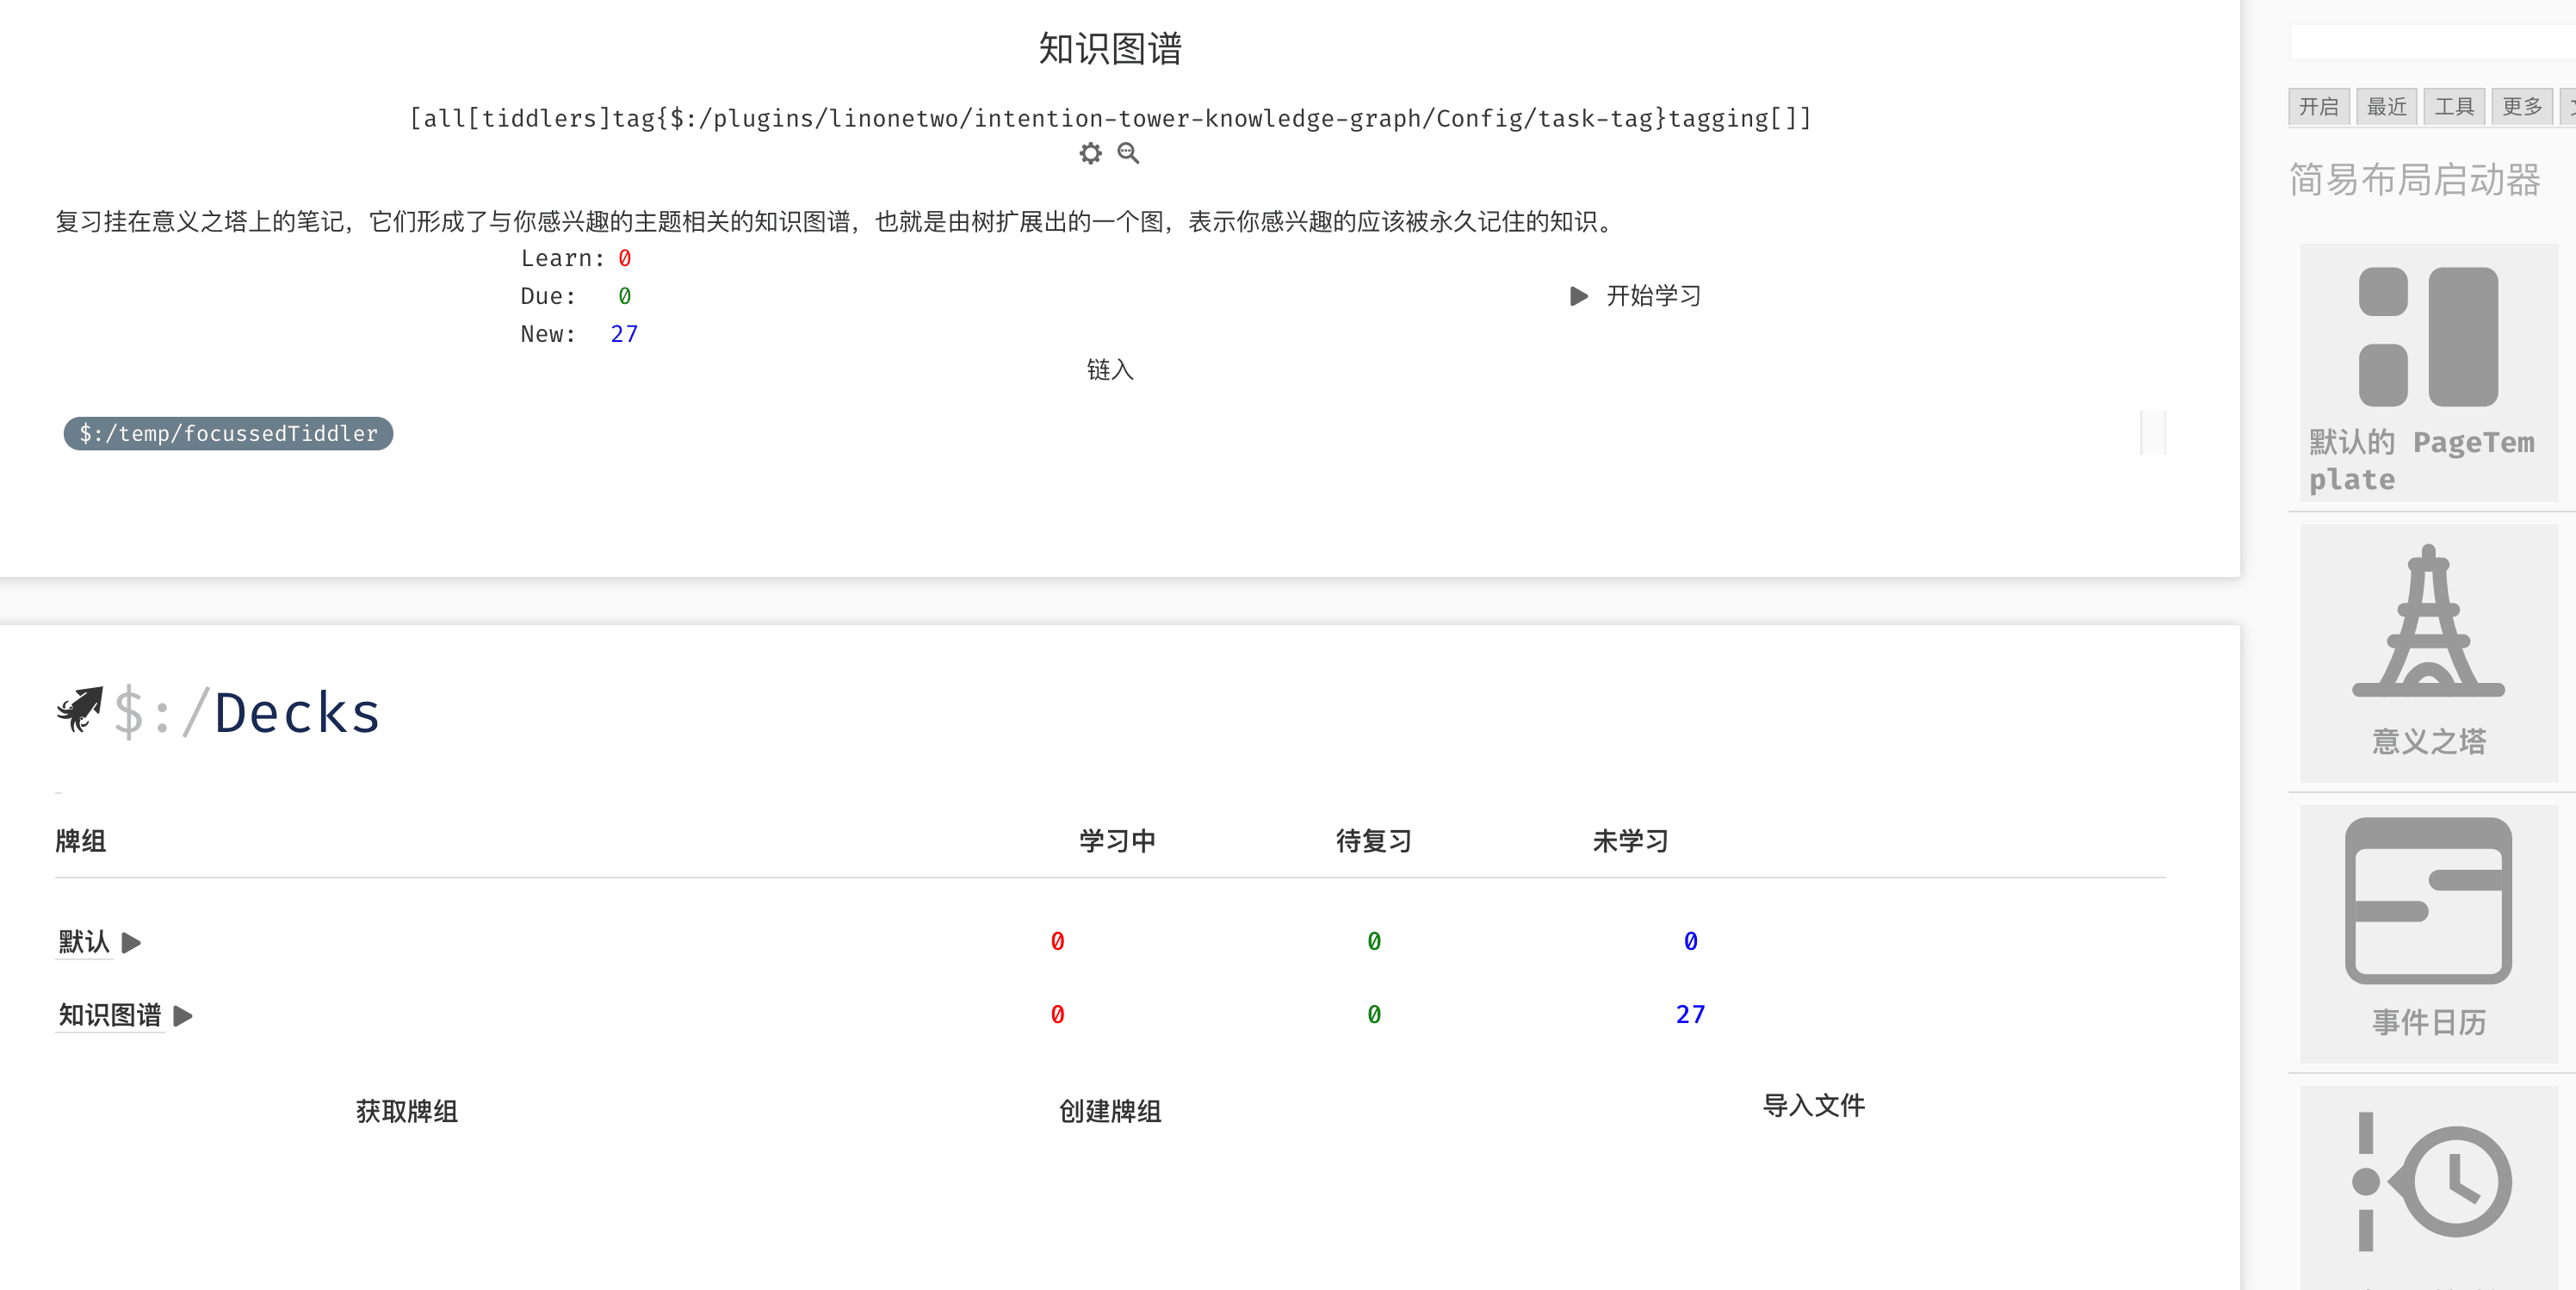Click the 导入文件 button
The width and height of the screenshot is (2576, 1290).
coord(1813,1105)
